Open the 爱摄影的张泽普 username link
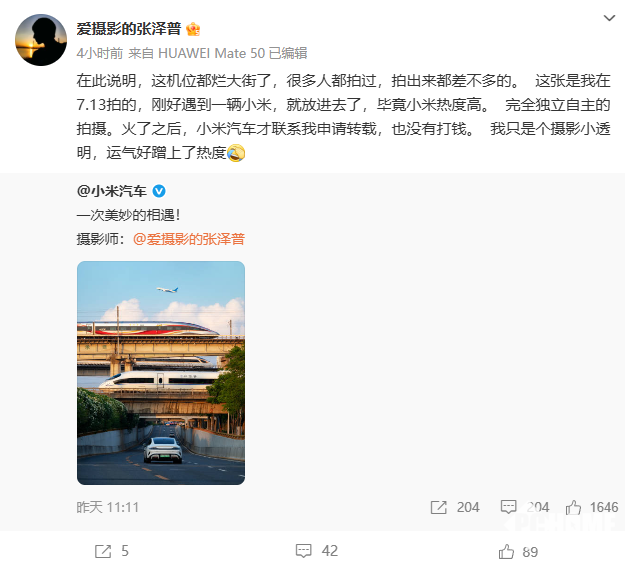 (129, 29)
